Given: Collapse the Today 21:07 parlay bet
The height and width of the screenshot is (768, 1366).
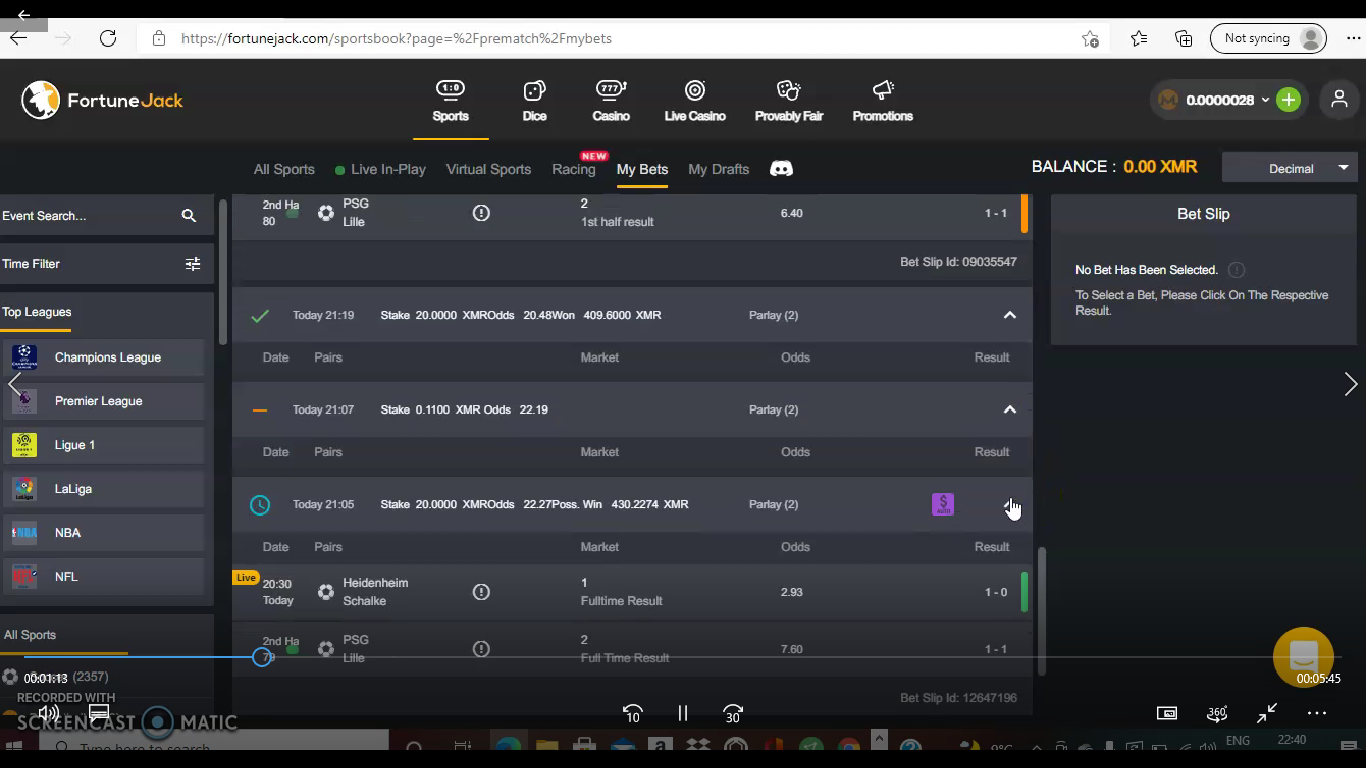Looking at the screenshot, I should (x=1009, y=410).
